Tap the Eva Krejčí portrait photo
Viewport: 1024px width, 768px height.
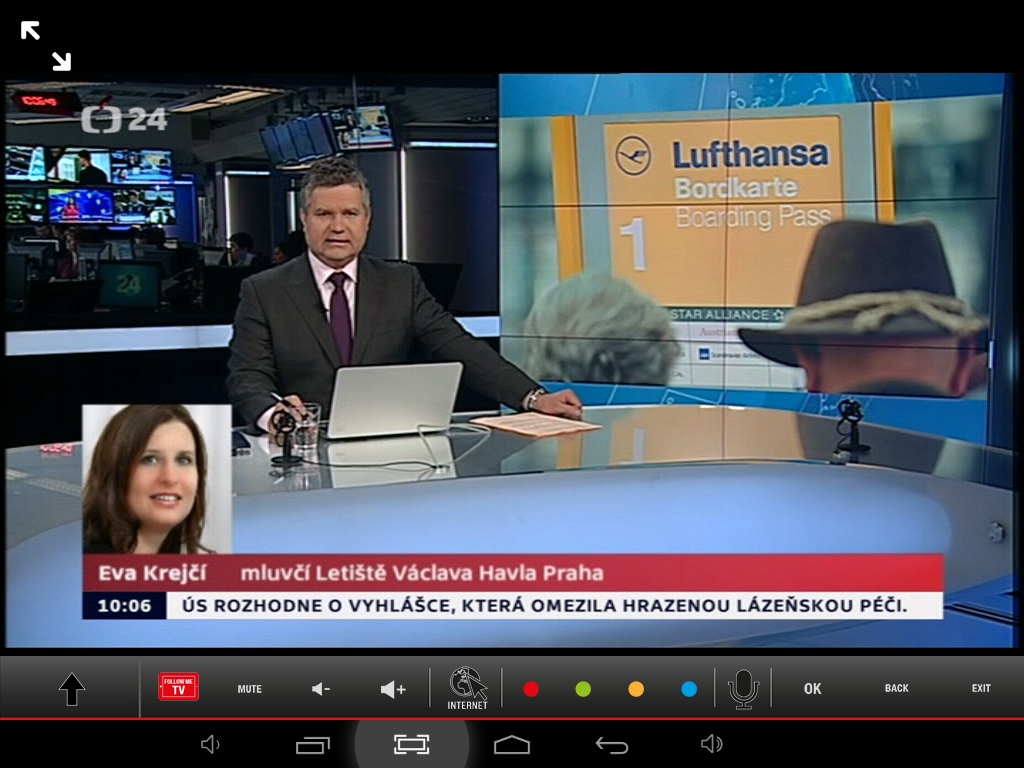[157, 479]
